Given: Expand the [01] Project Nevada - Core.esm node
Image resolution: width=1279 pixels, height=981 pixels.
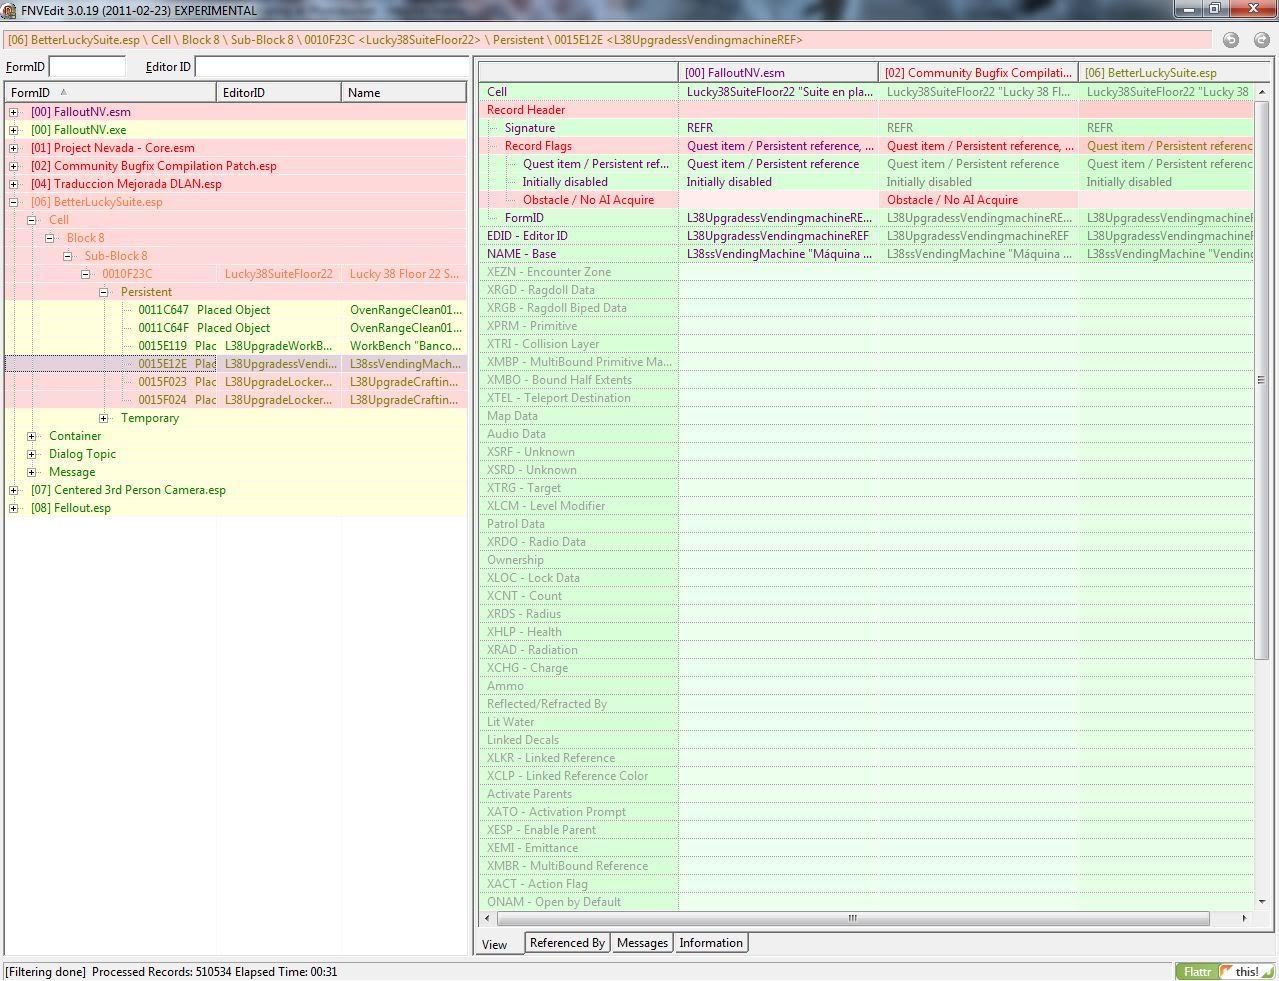Looking at the screenshot, I should coord(14,148).
